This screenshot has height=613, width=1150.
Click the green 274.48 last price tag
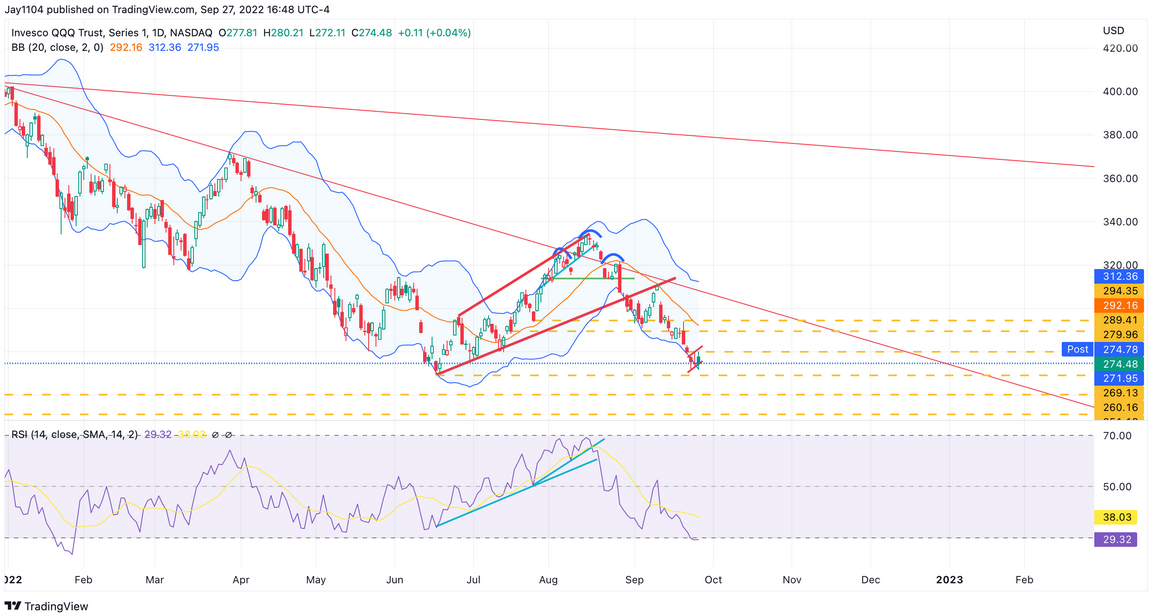1120,364
